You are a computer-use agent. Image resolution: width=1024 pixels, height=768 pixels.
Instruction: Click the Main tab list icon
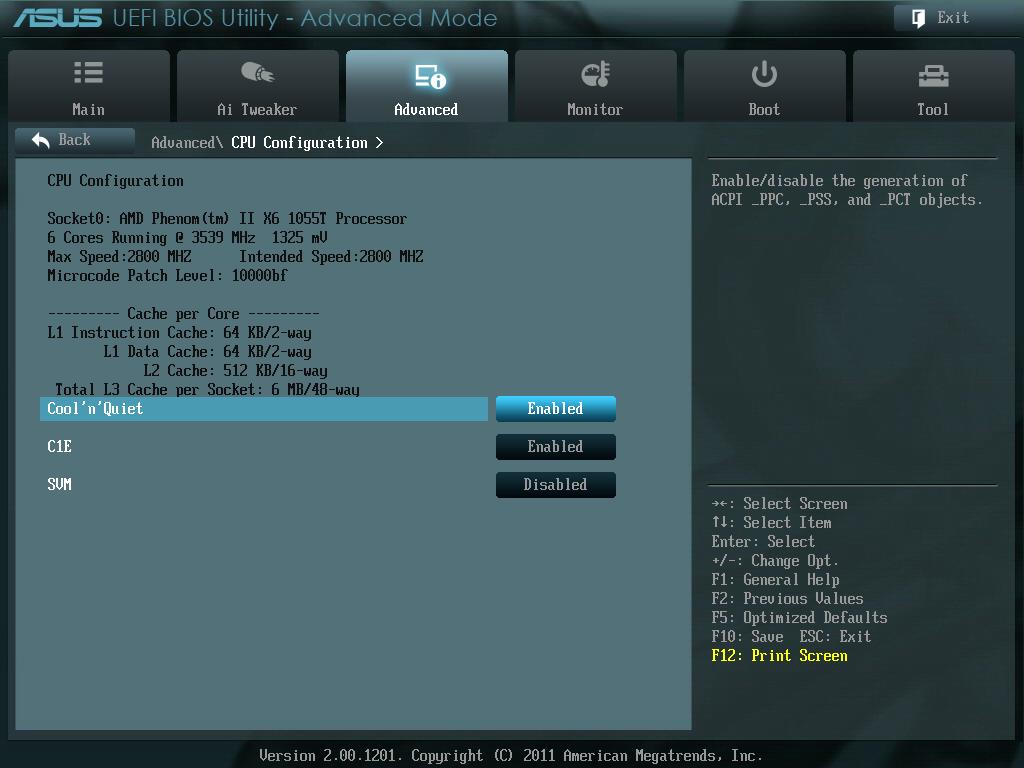[x=89, y=72]
